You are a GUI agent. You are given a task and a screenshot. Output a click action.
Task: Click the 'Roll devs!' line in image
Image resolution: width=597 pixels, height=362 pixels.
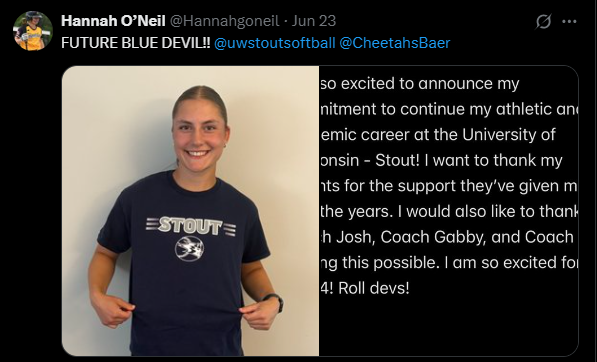coord(365,288)
